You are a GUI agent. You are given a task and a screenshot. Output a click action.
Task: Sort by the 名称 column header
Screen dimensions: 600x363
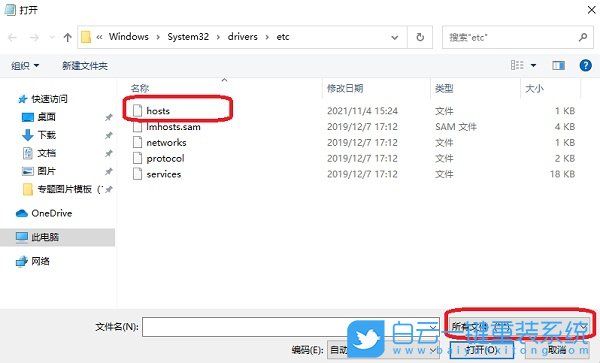140,89
